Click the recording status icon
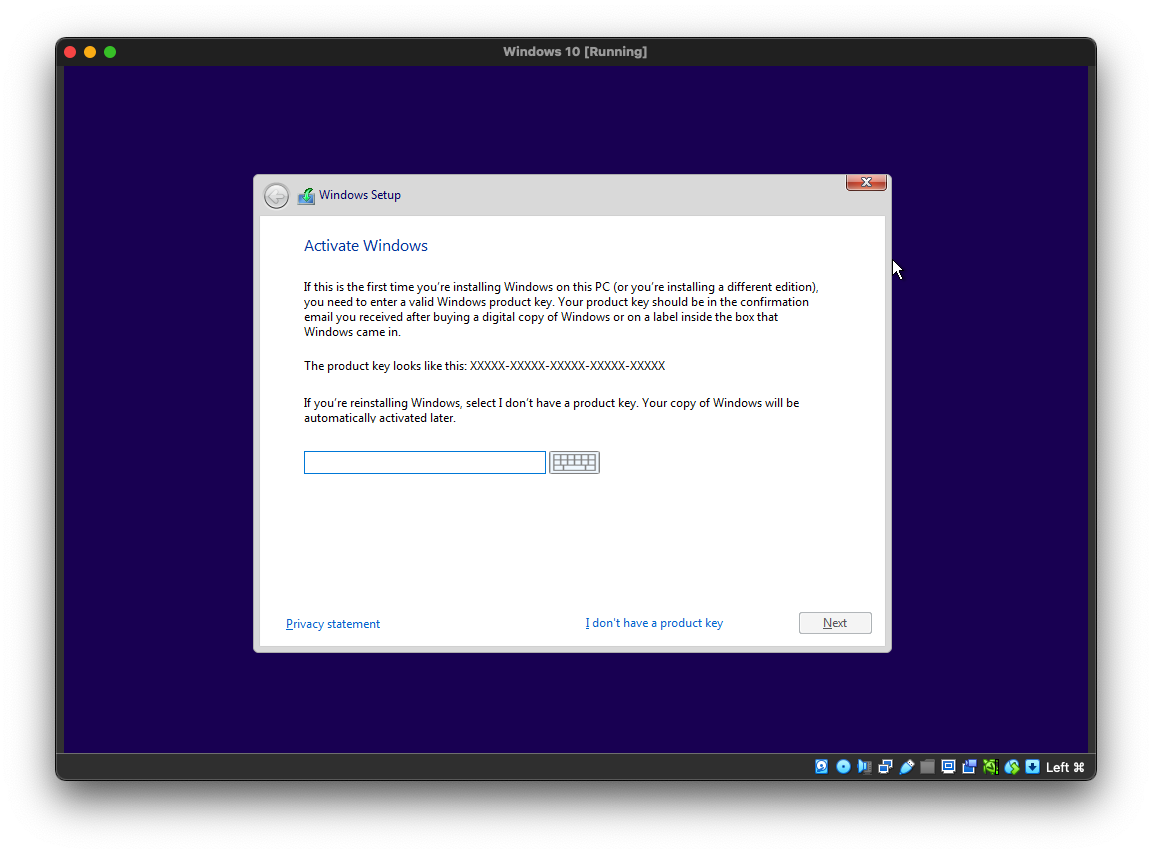The image size is (1152, 854). tap(969, 767)
